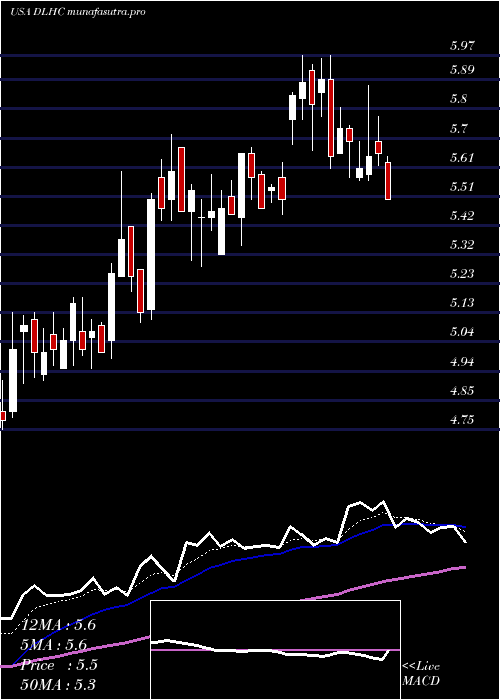Click the 4.75 price axis label
500x700 pixels.
(x=463, y=420)
